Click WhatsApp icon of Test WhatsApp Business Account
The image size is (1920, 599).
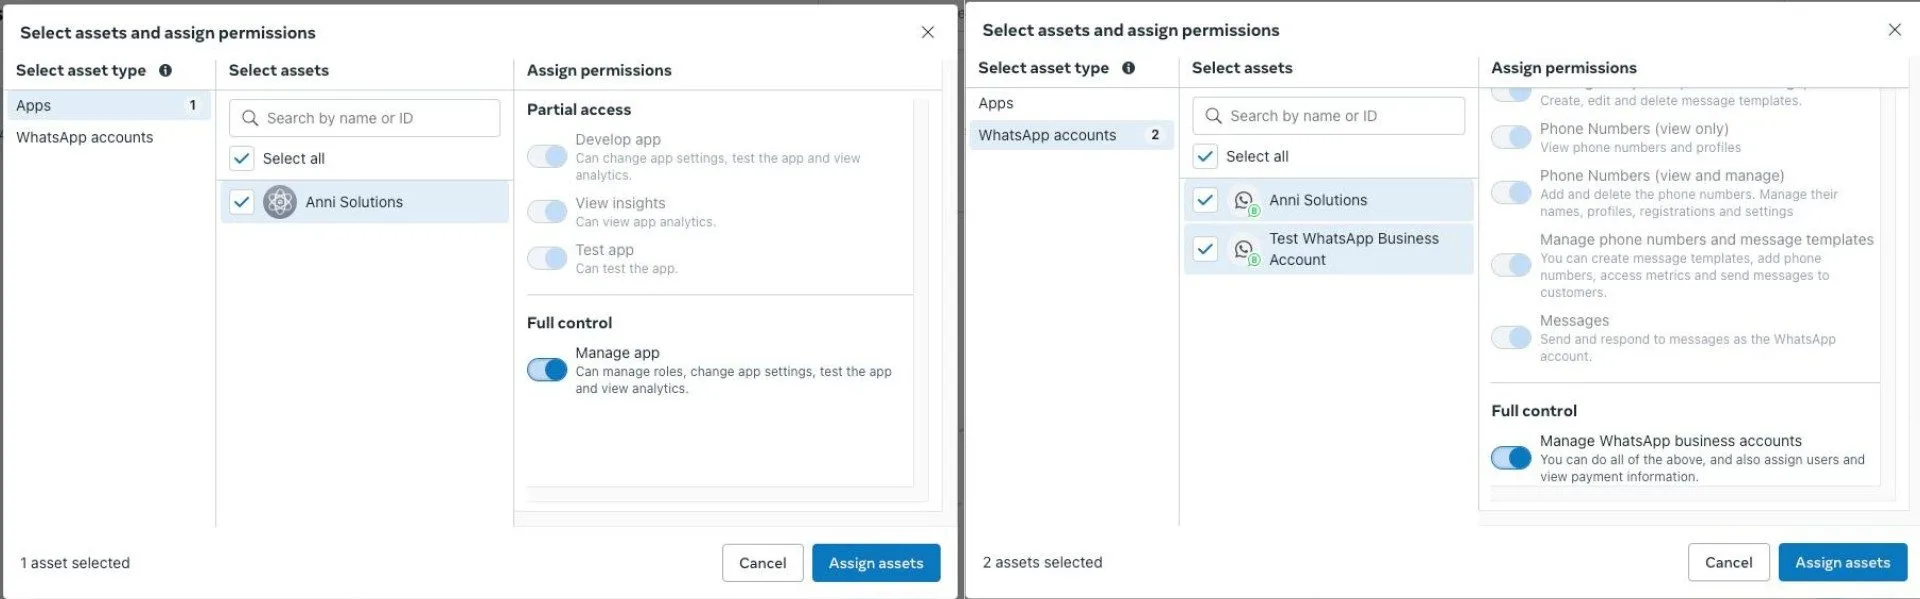tap(1245, 250)
